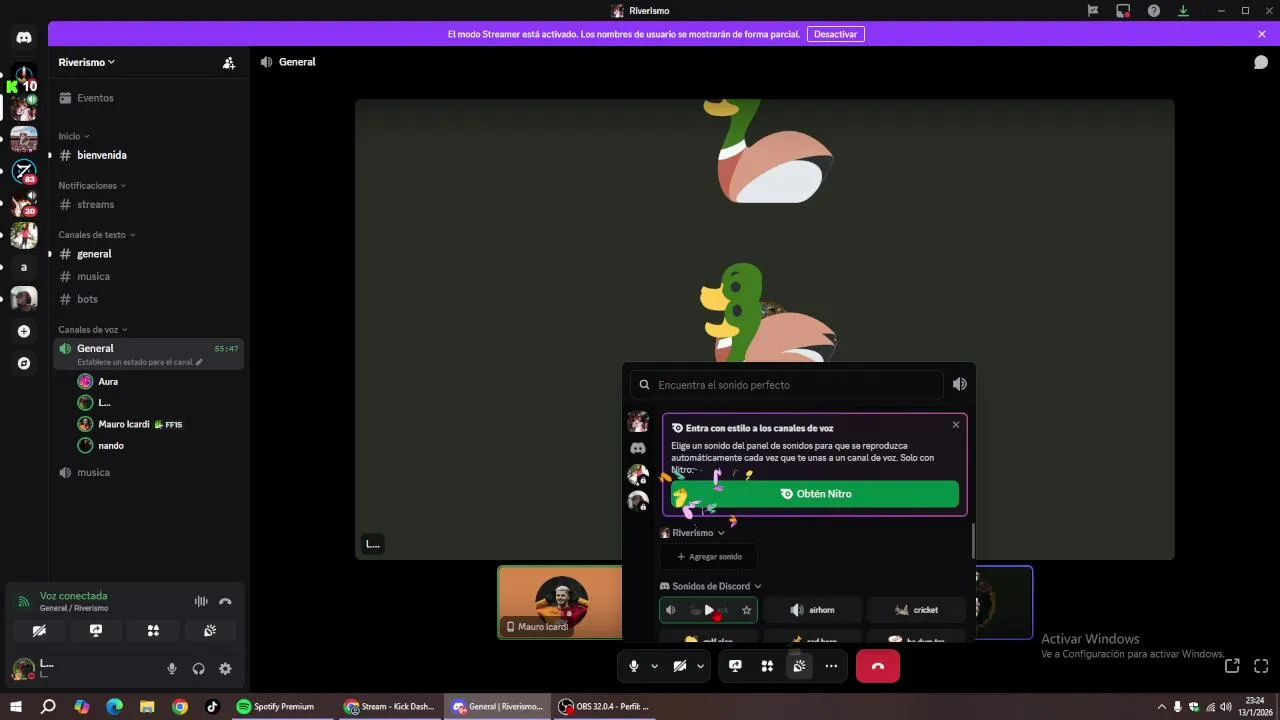Collapse the Inicio category
Viewport: 1280px width, 720px height.
74,136
